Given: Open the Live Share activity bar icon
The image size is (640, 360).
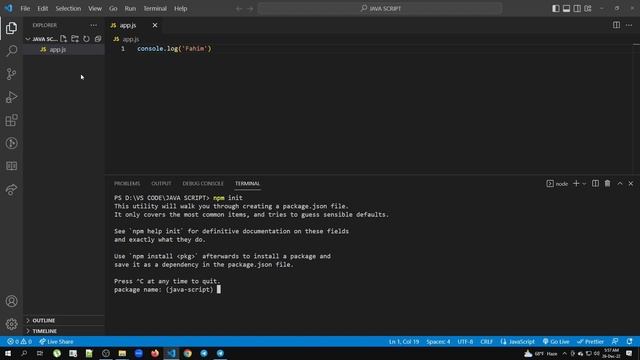Looking at the screenshot, I should click(11, 189).
